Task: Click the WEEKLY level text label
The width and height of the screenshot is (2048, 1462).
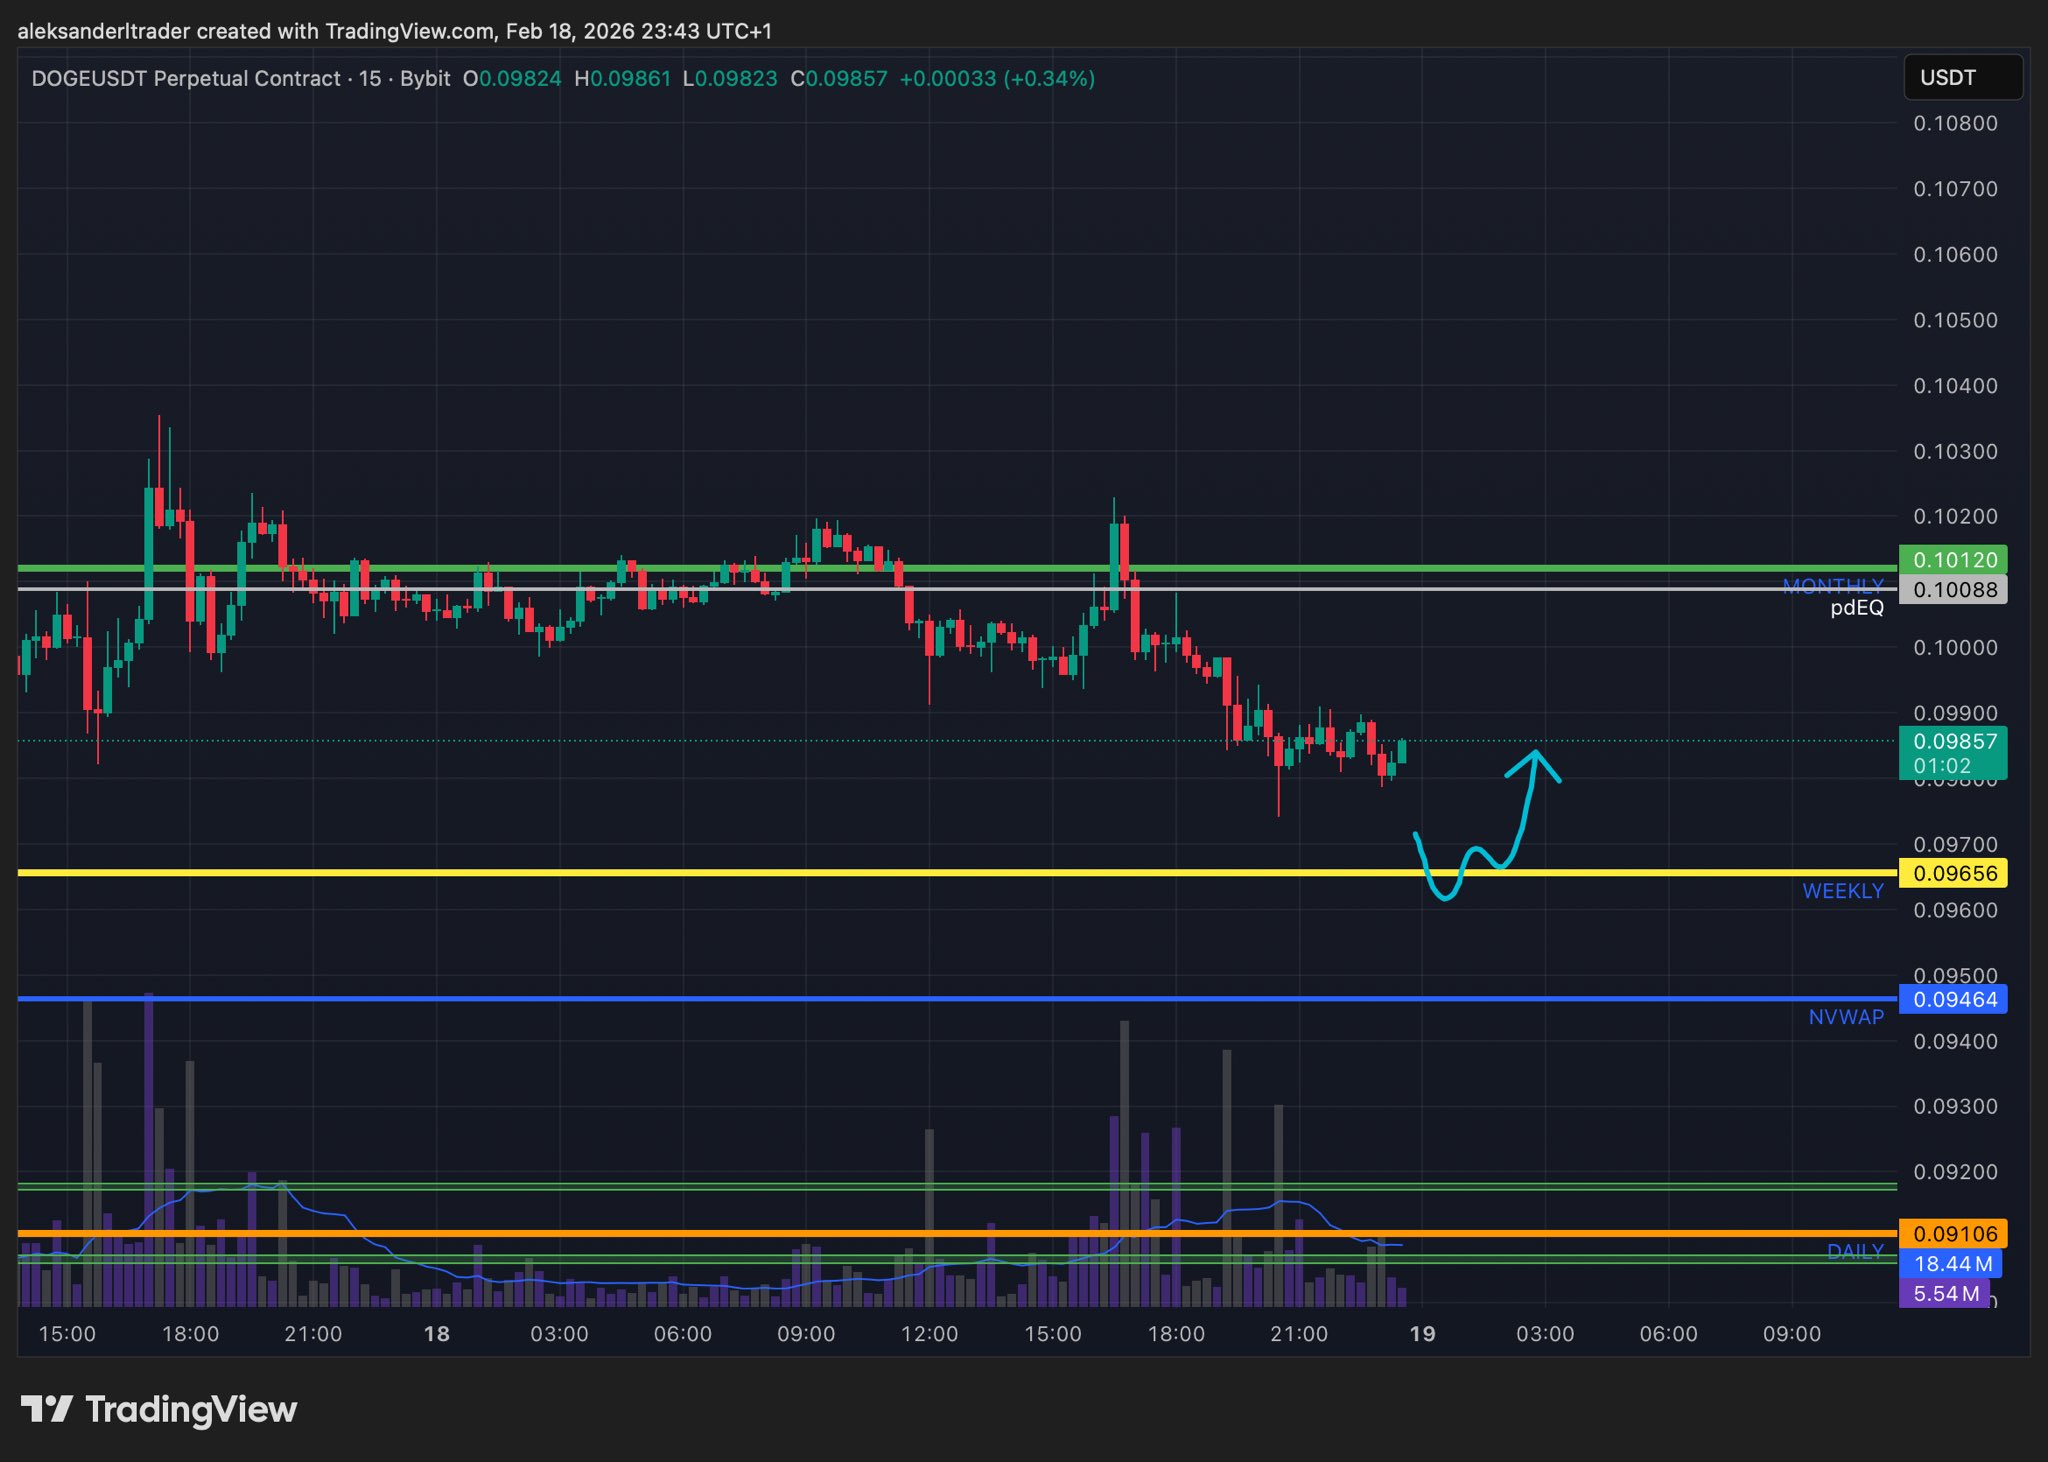Action: click(x=1842, y=891)
